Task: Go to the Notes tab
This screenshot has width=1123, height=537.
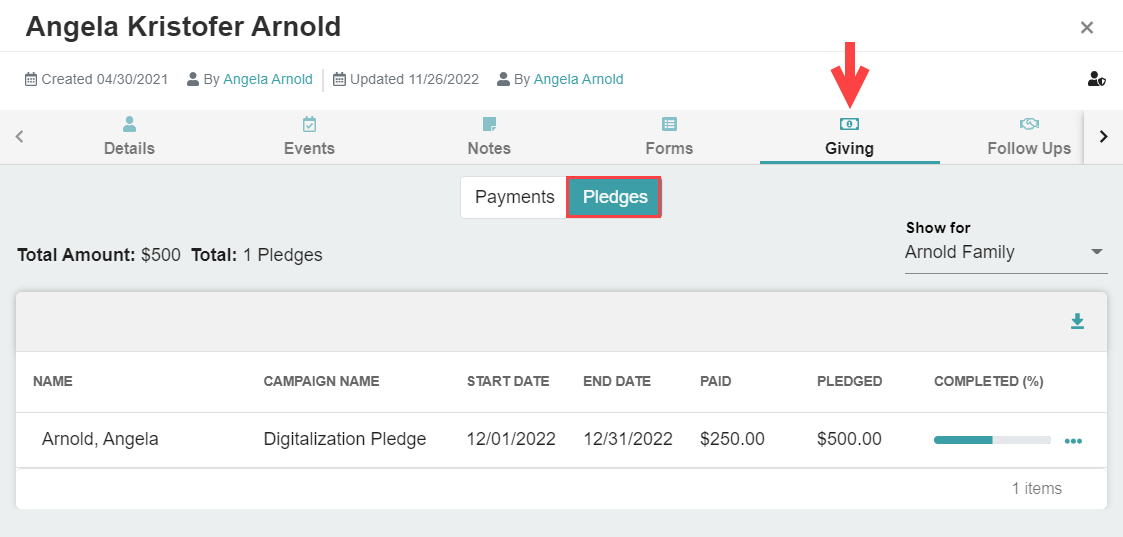Action: coord(489,137)
